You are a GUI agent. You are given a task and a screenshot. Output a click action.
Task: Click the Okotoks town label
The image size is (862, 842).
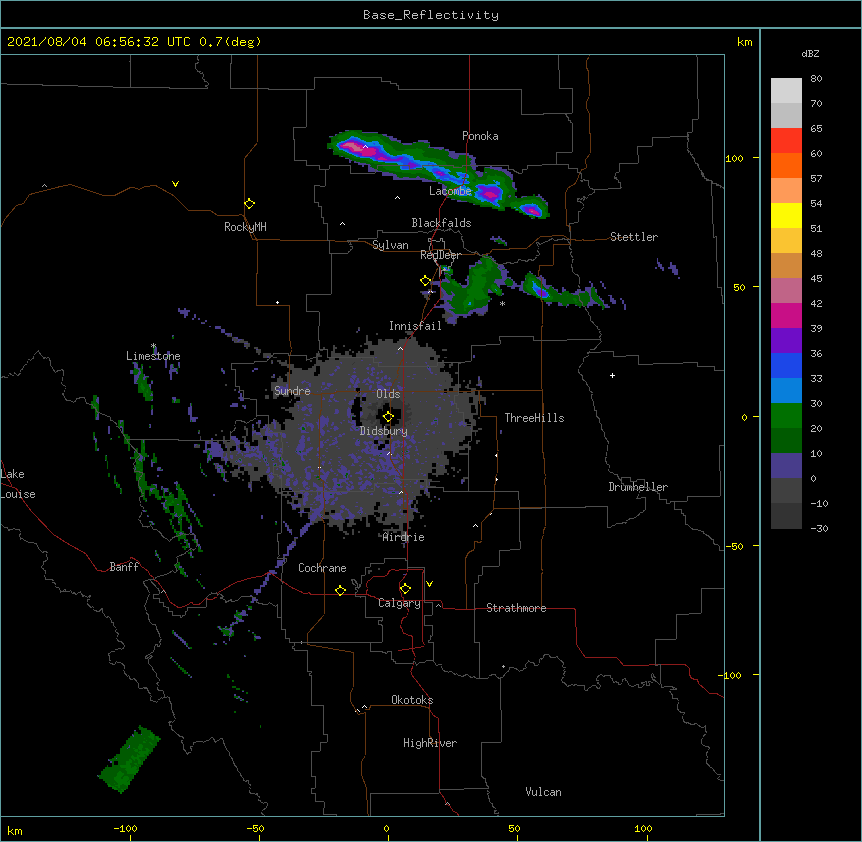(412, 700)
